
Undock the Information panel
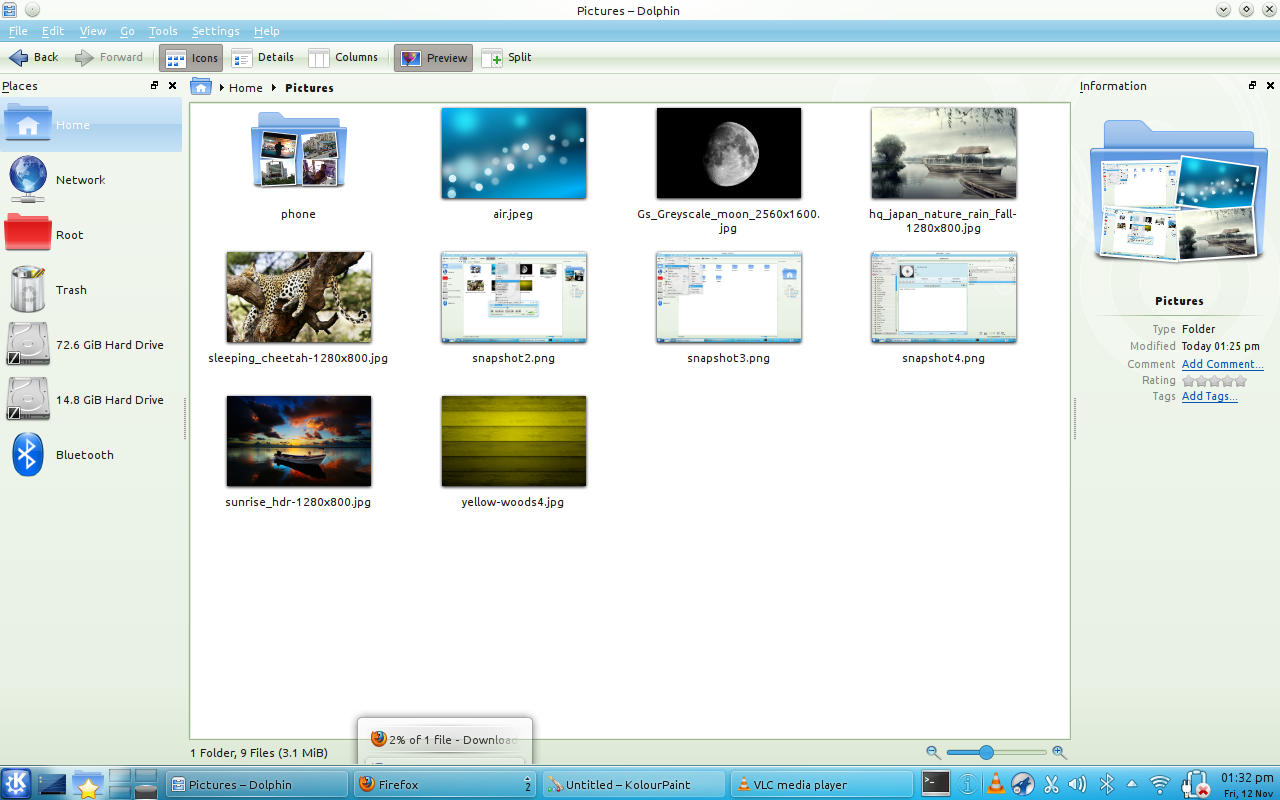[x=1253, y=86]
